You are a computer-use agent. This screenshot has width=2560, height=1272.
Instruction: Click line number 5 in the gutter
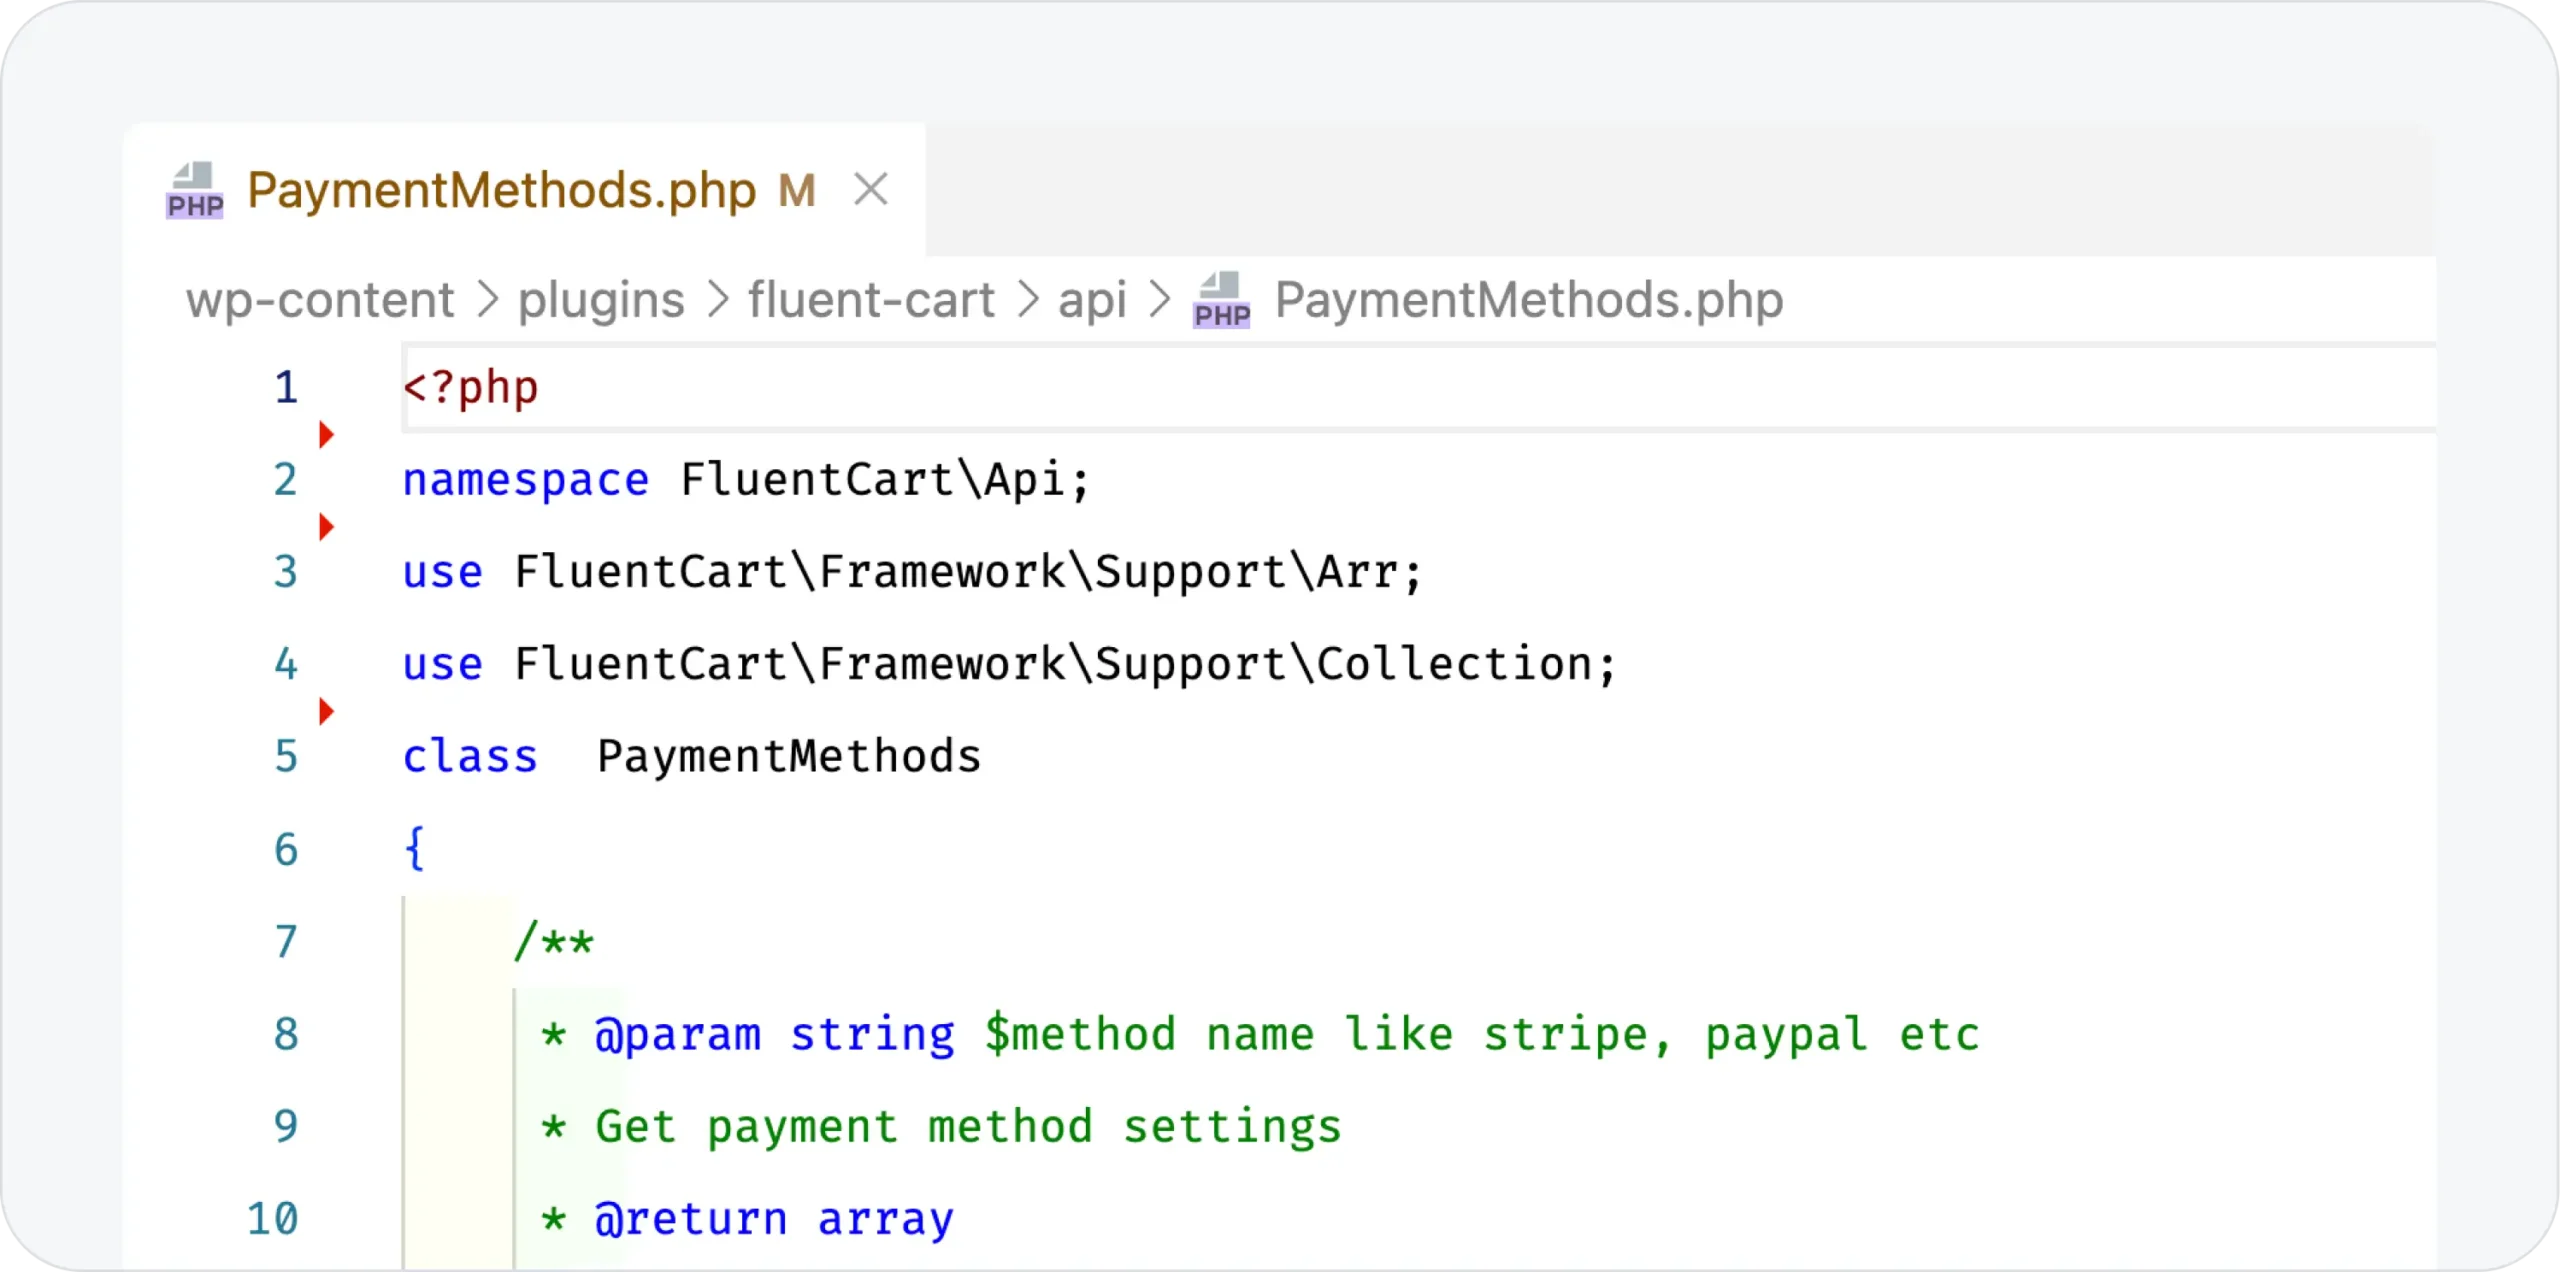coord(286,757)
